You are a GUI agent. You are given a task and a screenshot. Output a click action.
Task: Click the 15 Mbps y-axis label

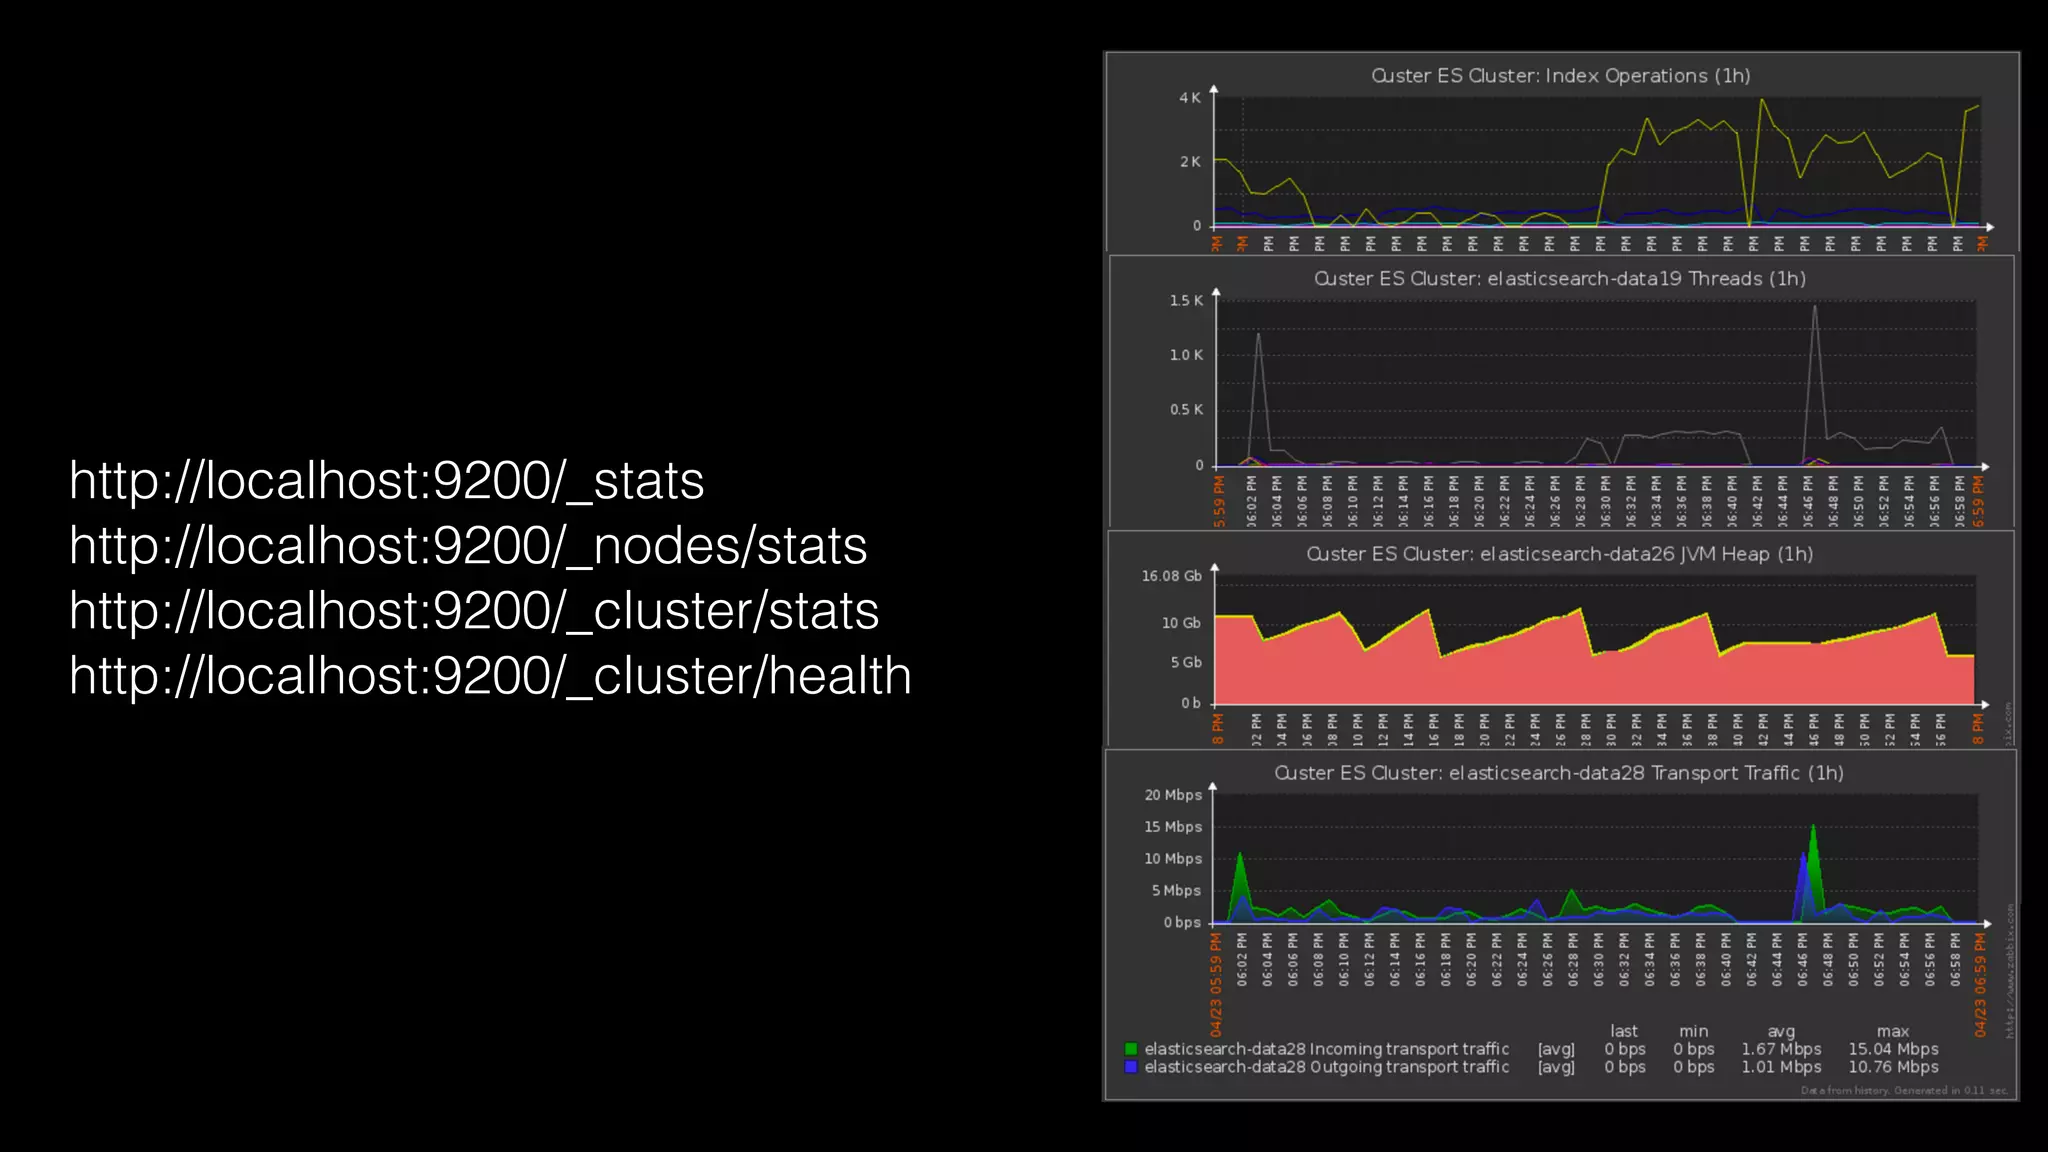1173,827
